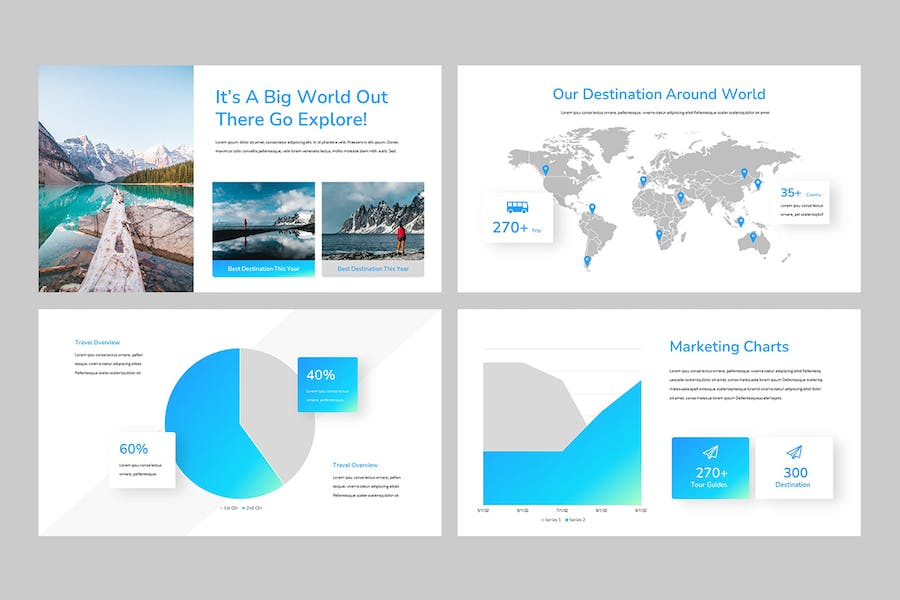
Task: Select the map pin on southern Africa
Action: pyautogui.click(x=659, y=234)
